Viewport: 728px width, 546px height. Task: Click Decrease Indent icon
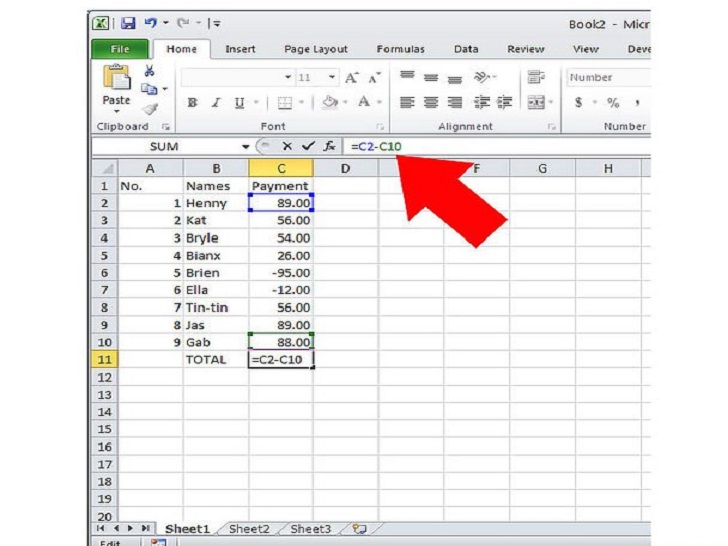pos(481,102)
